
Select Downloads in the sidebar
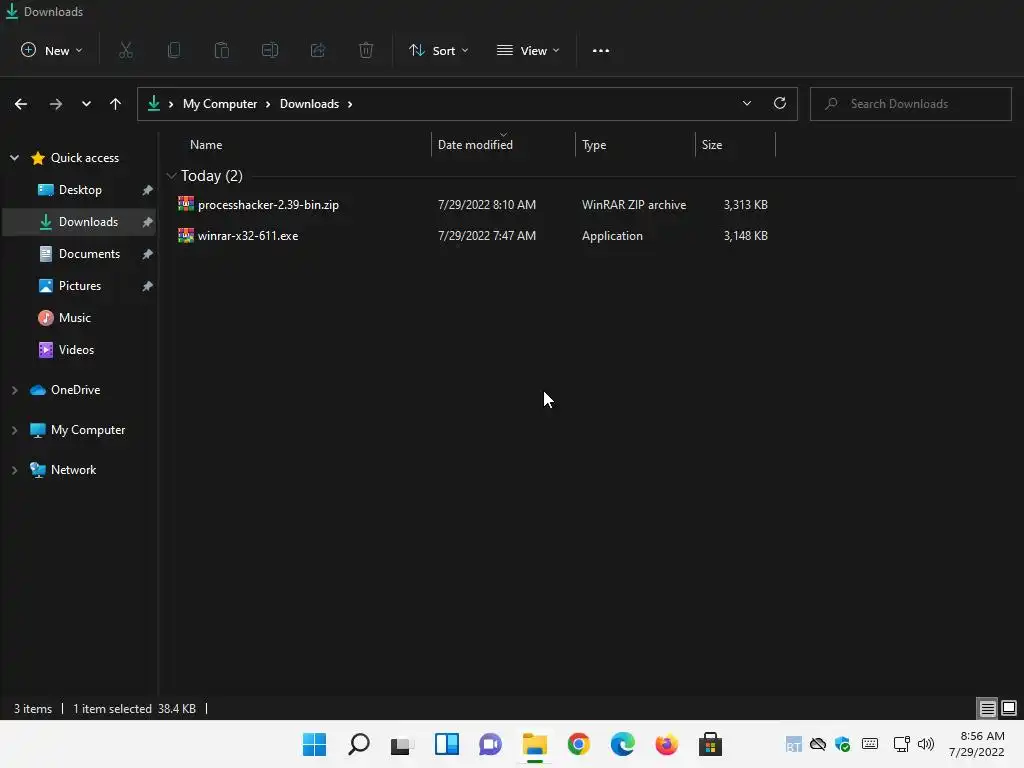point(80,222)
